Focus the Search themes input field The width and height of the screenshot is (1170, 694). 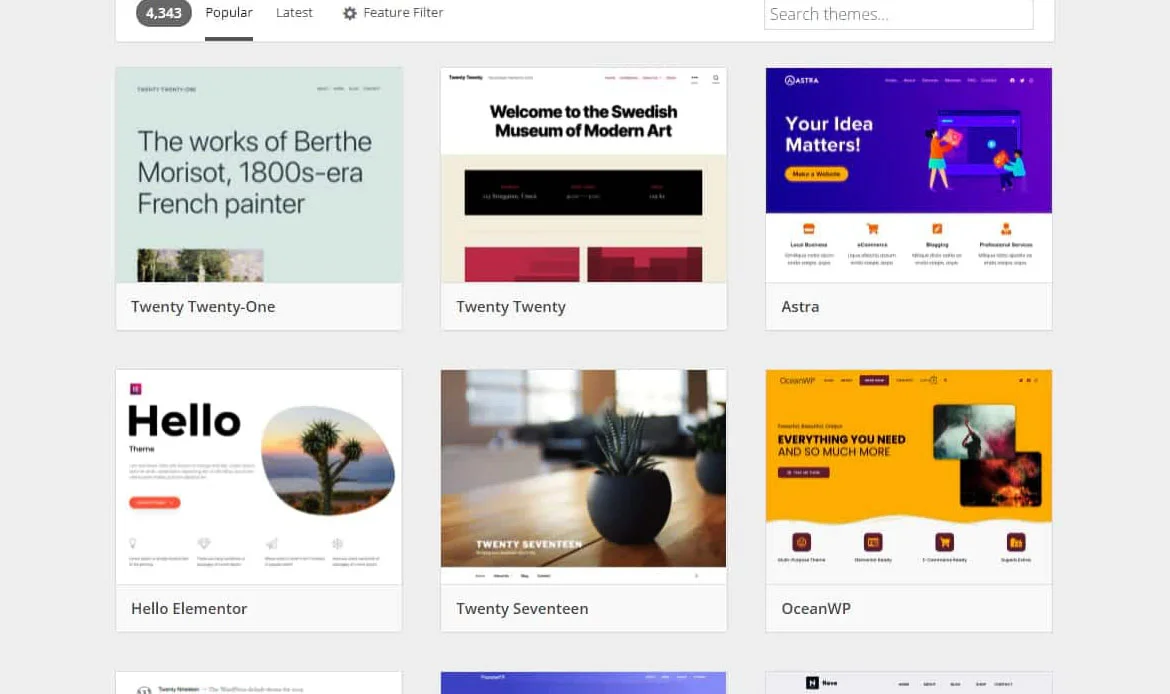[x=898, y=14]
